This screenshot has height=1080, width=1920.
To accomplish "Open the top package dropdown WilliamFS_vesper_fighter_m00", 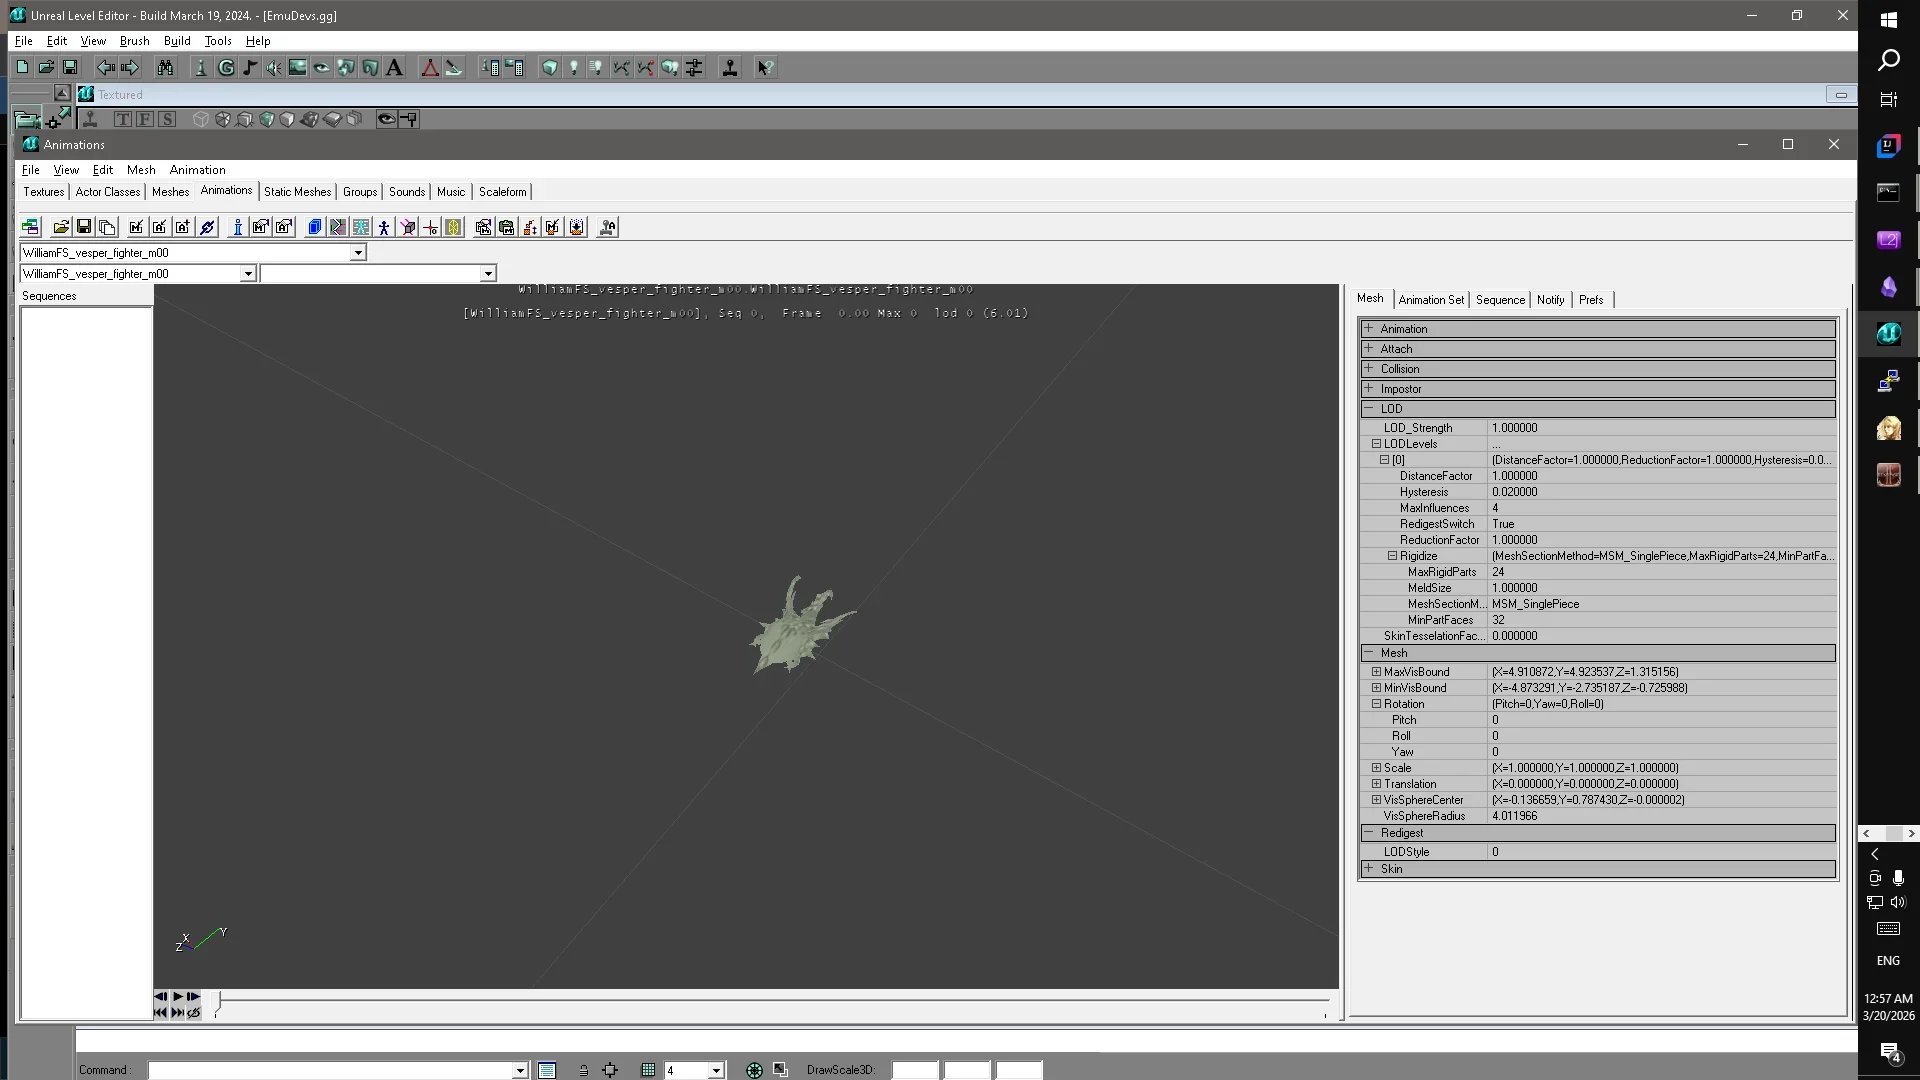I will pos(357,253).
